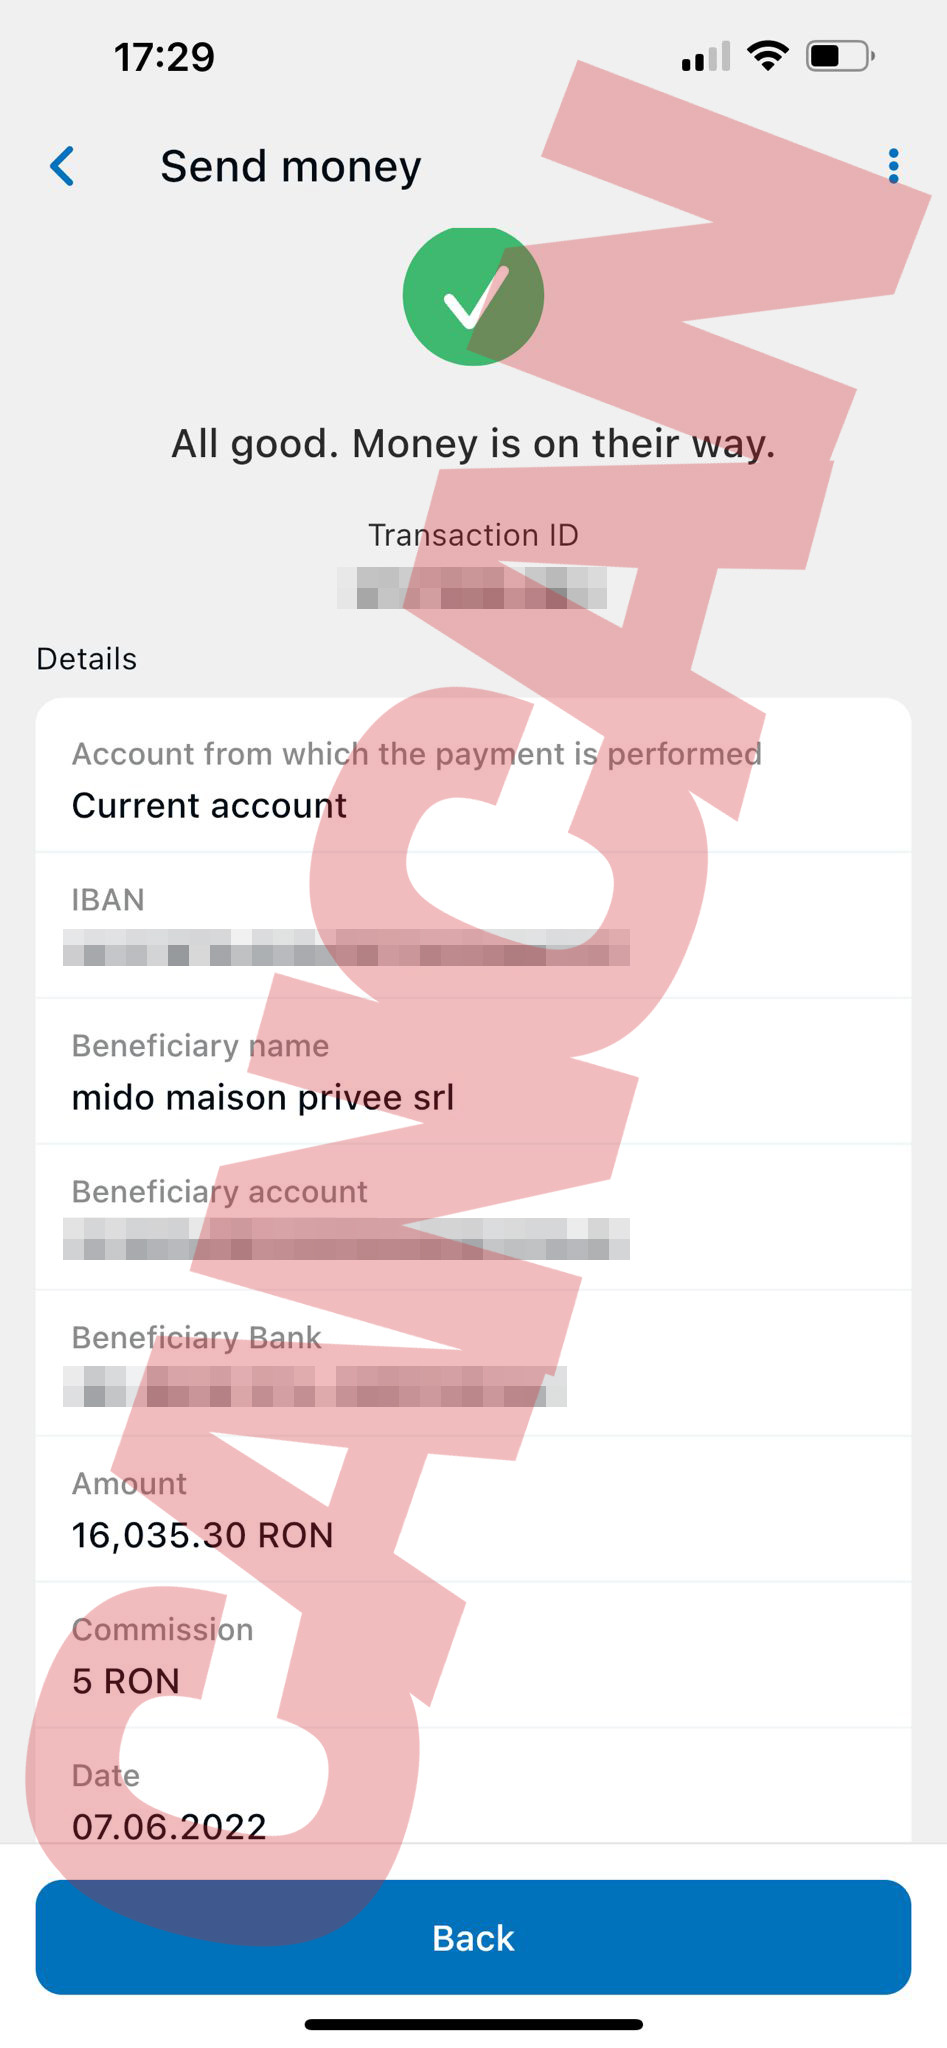Tap the Wi-Fi status icon
This screenshot has width=947, height=2048.
point(767,56)
